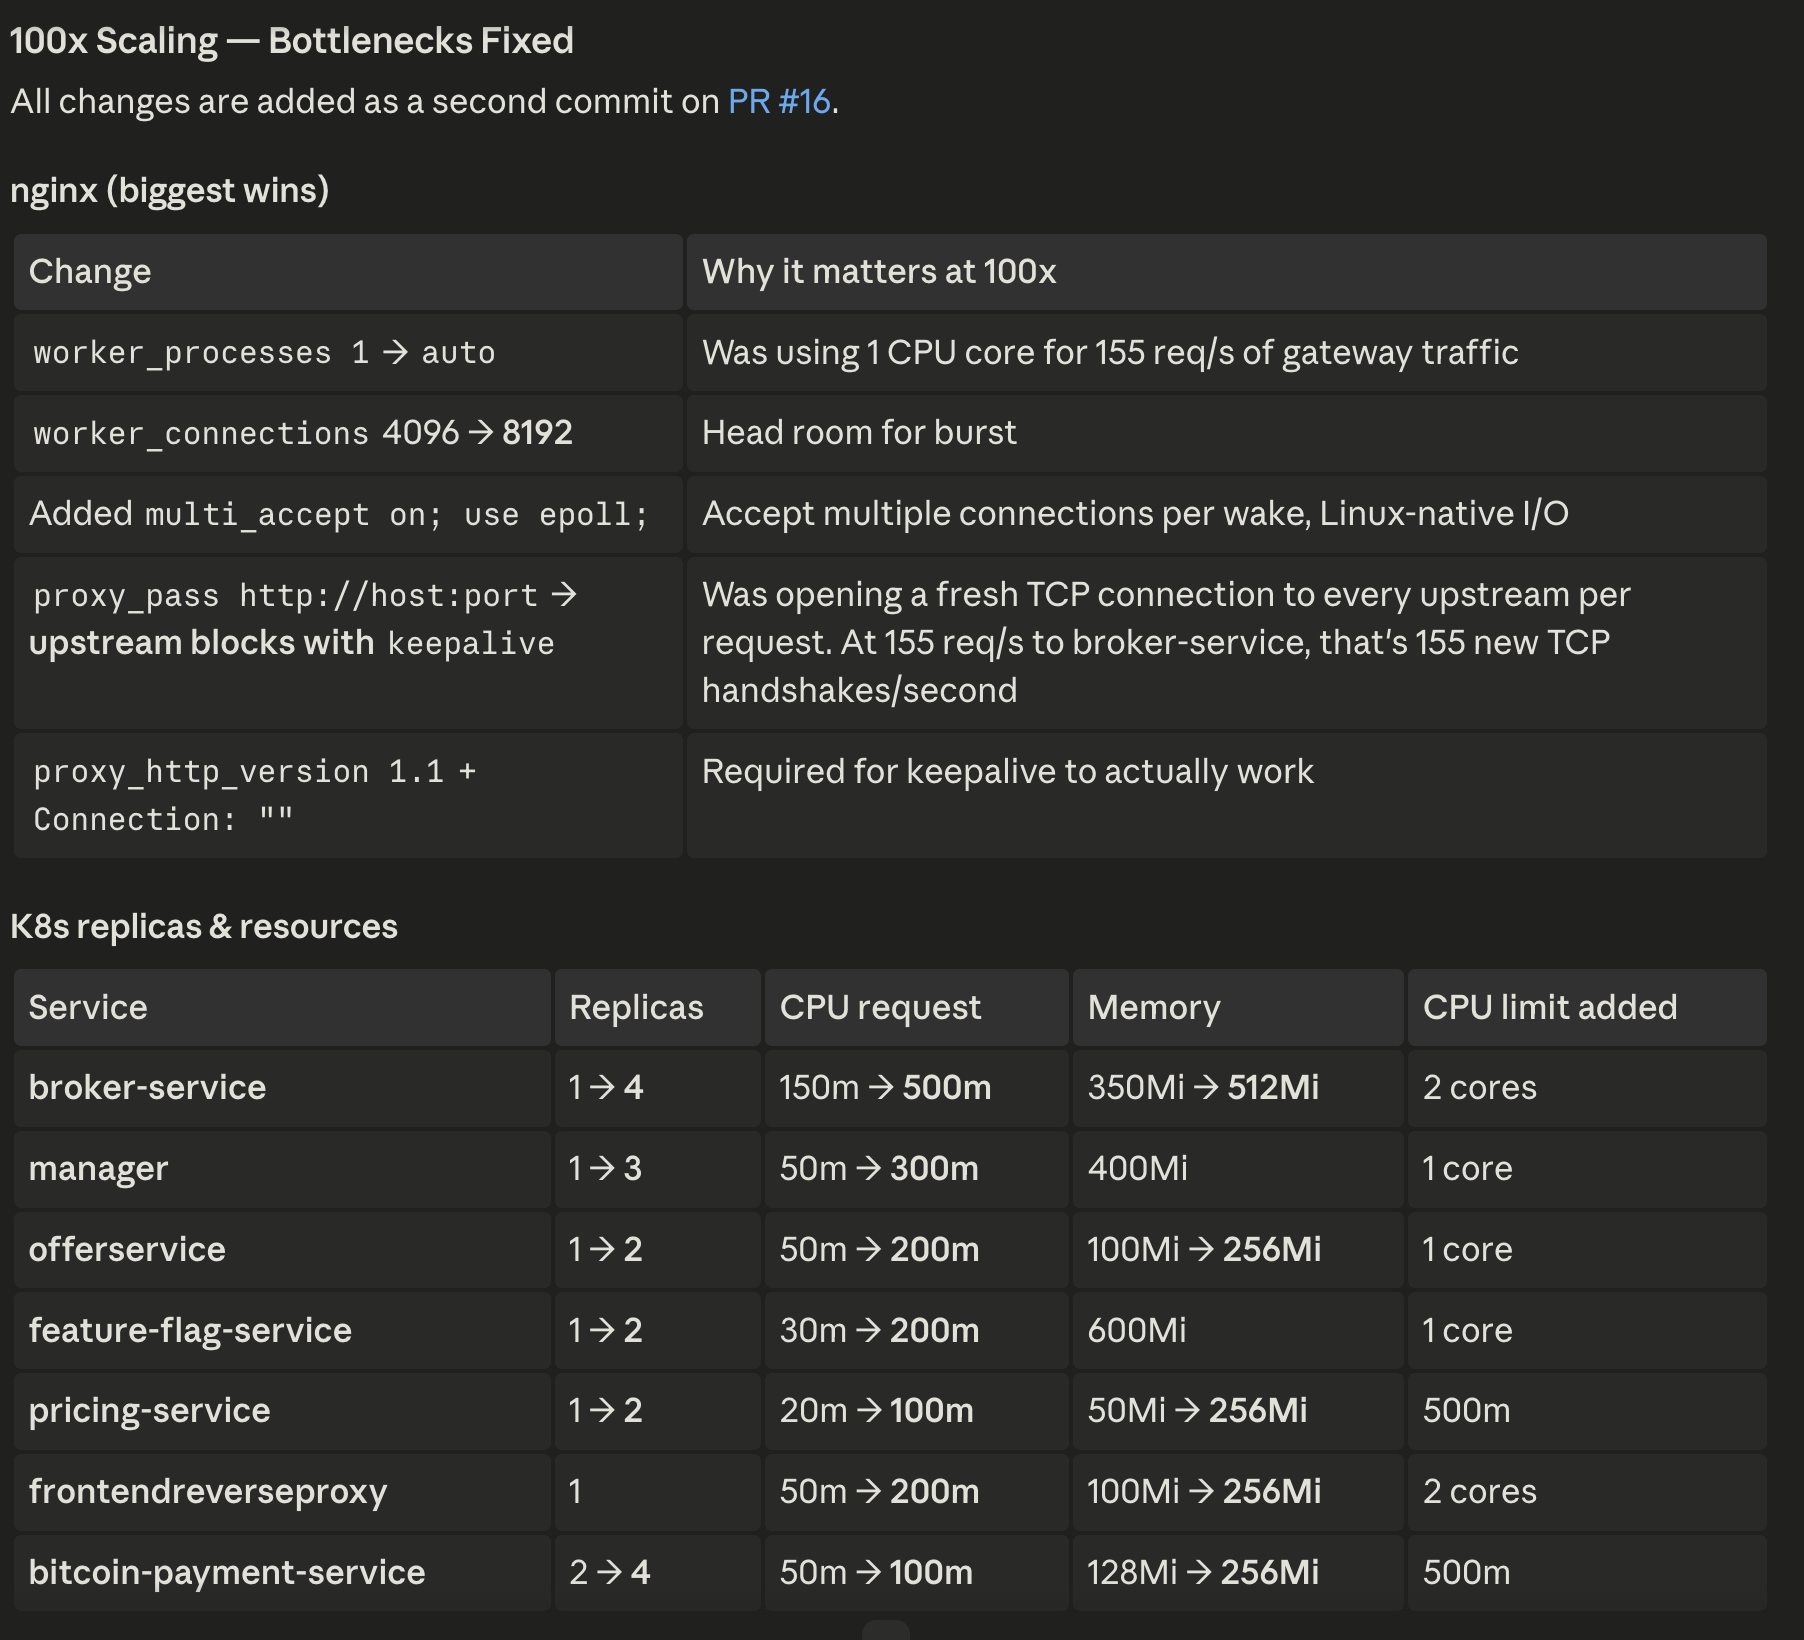This screenshot has width=1804, height=1640.
Task: Click bitcoin-payment-service replicas '2 → 4'
Action: point(658,1573)
